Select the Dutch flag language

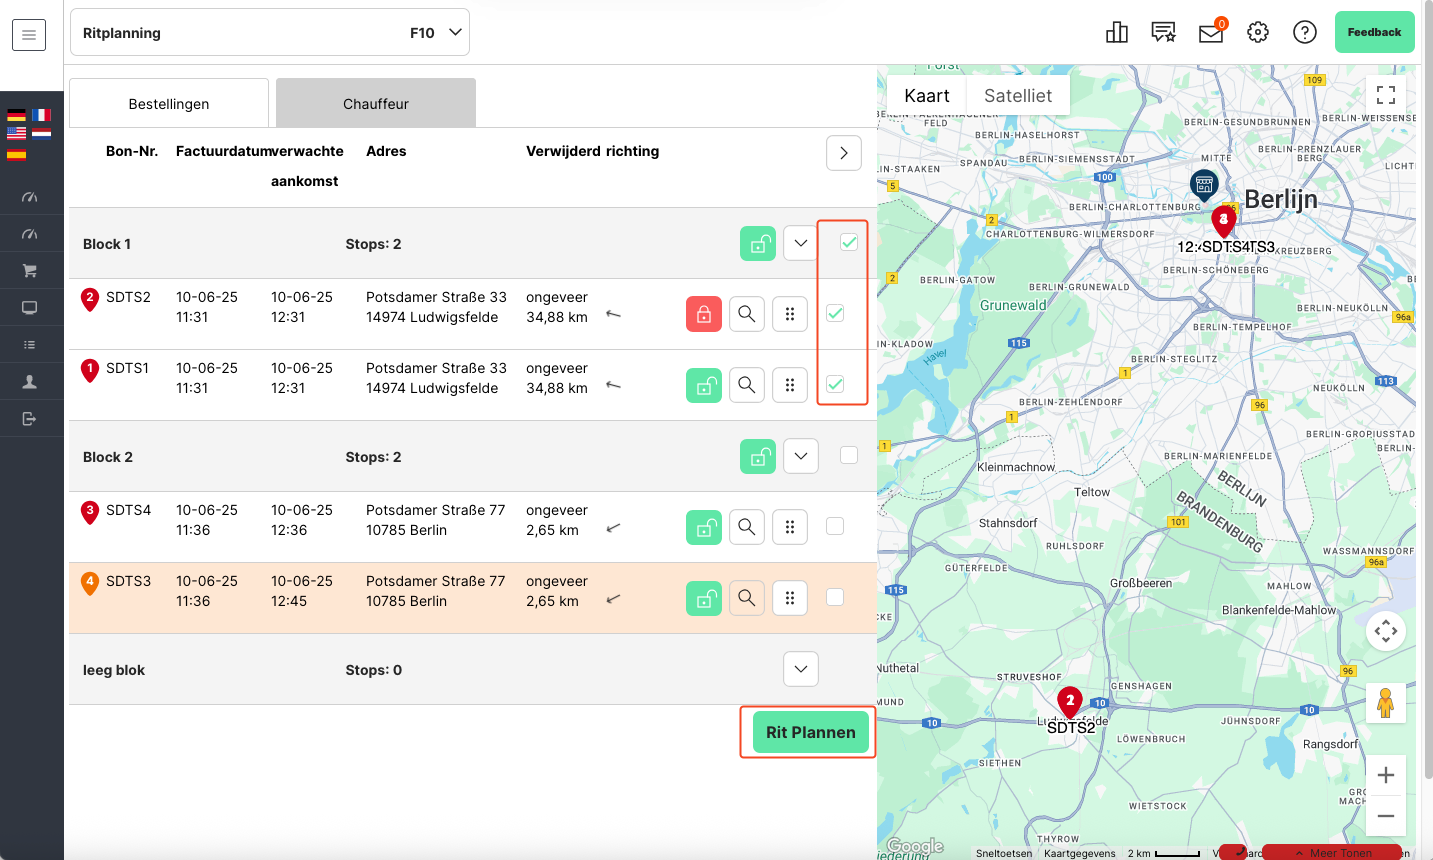41,133
